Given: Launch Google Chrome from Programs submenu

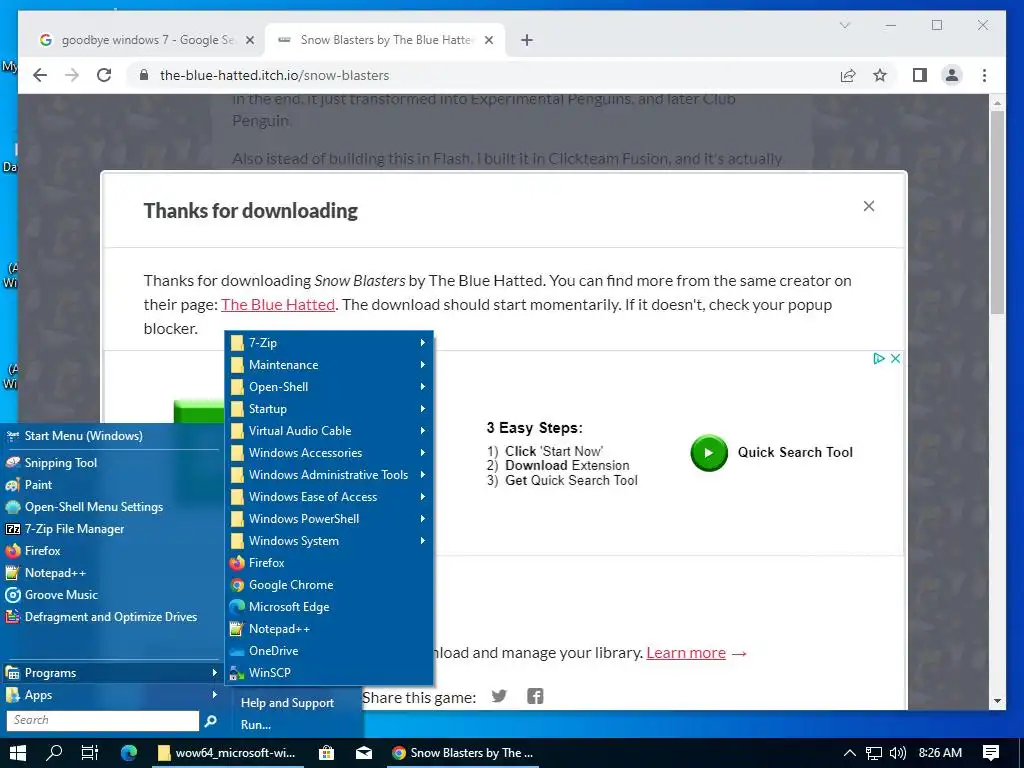Looking at the screenshot, I should 329,585.
